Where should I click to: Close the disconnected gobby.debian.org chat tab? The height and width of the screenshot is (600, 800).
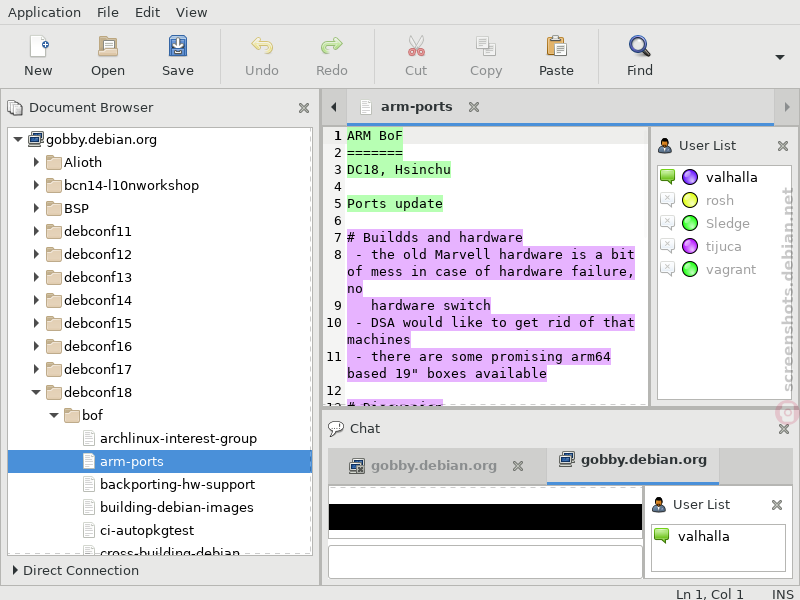coord(518,466)
